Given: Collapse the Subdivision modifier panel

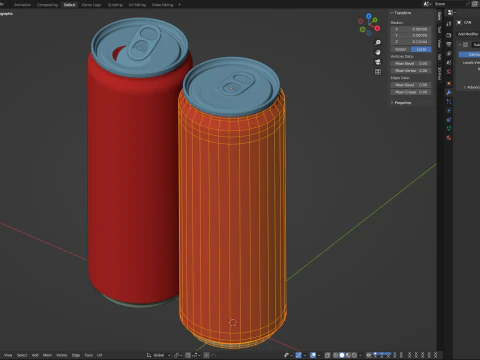Looking at the screenshot, I should point(459,45).
